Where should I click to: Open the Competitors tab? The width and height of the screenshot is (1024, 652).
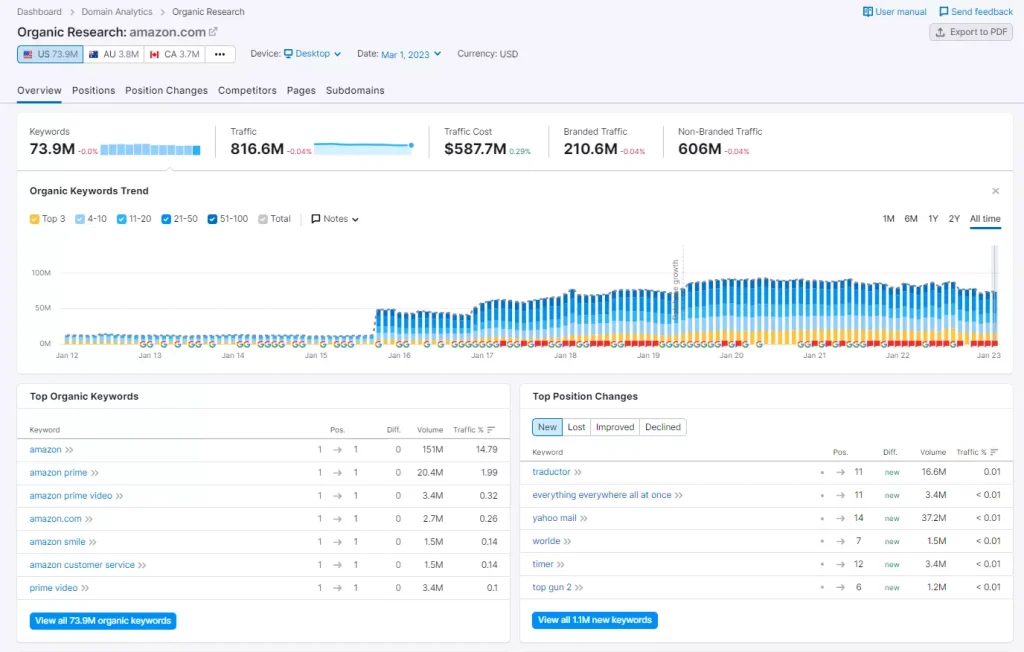pos(247,91)
